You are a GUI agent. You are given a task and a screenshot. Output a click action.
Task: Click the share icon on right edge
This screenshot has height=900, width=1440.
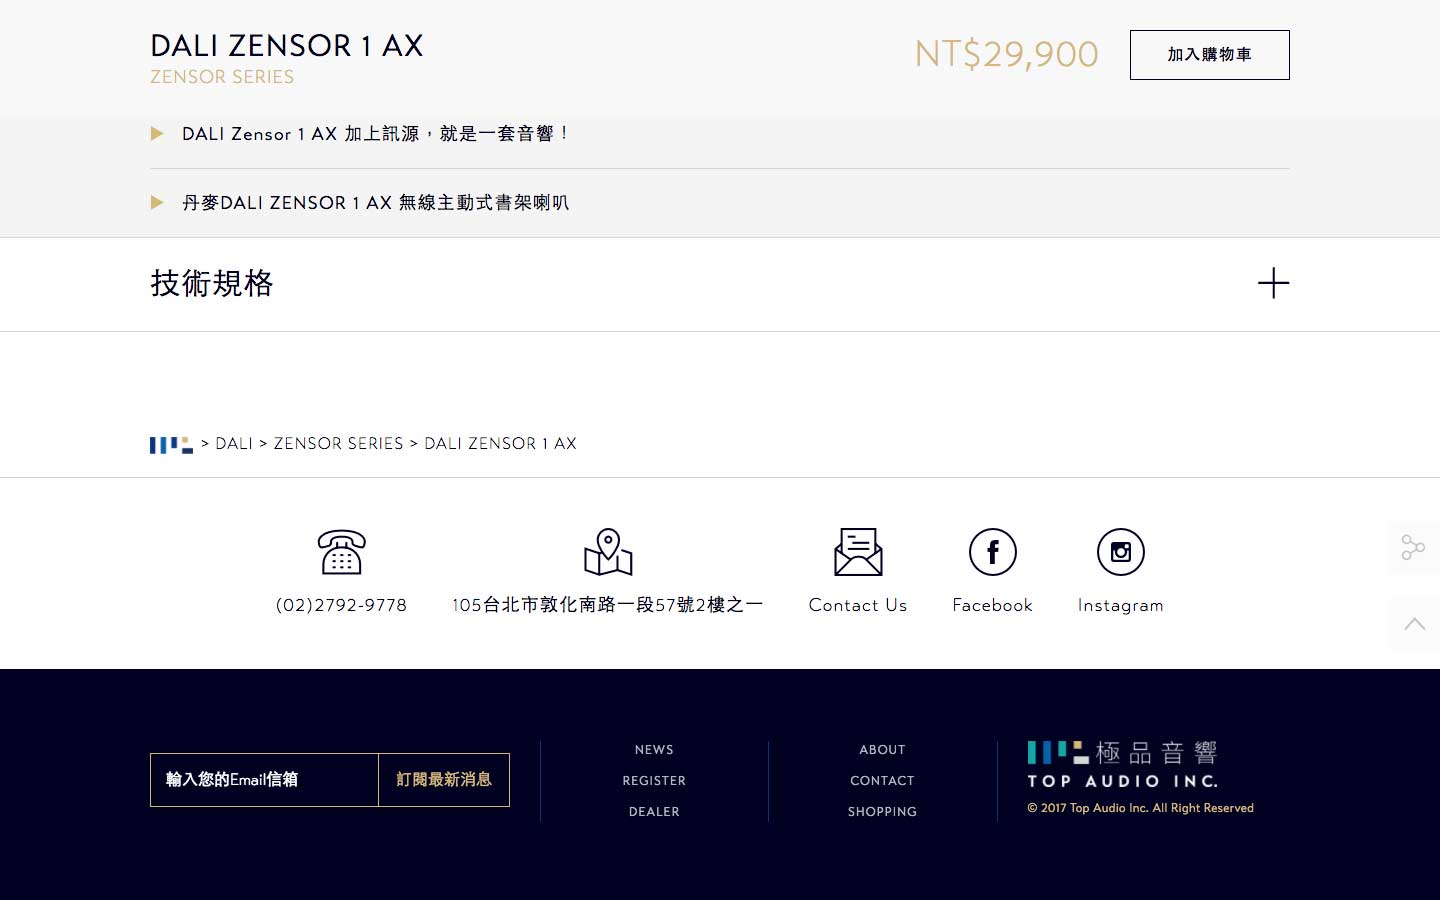point(1413,547)
